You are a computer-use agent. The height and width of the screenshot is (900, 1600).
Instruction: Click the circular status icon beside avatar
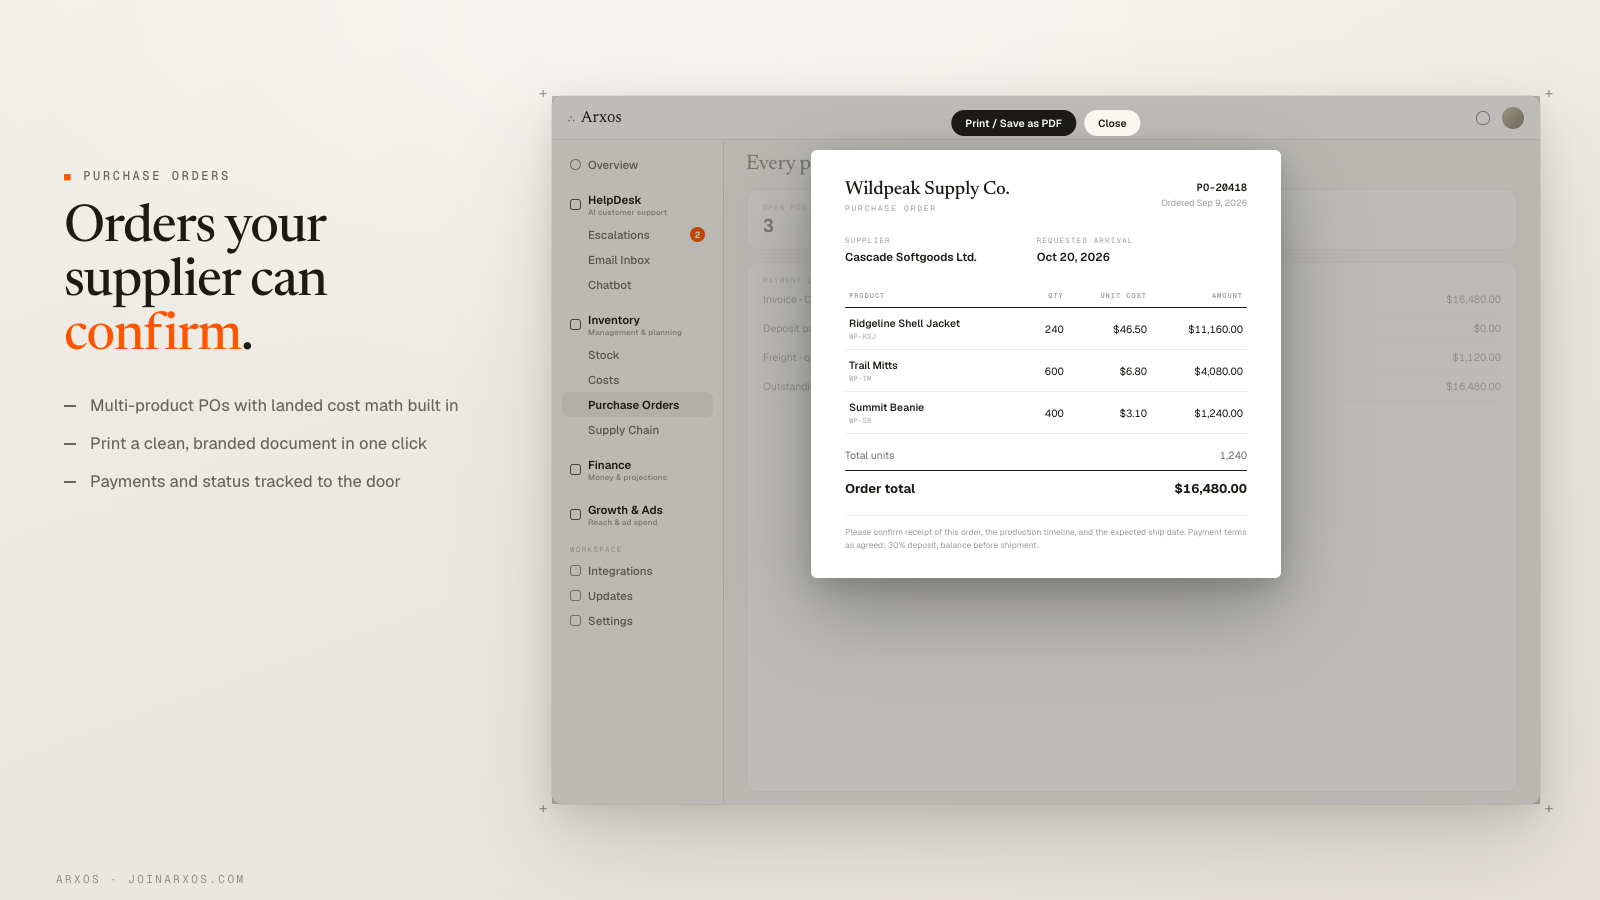[1483, 118]
